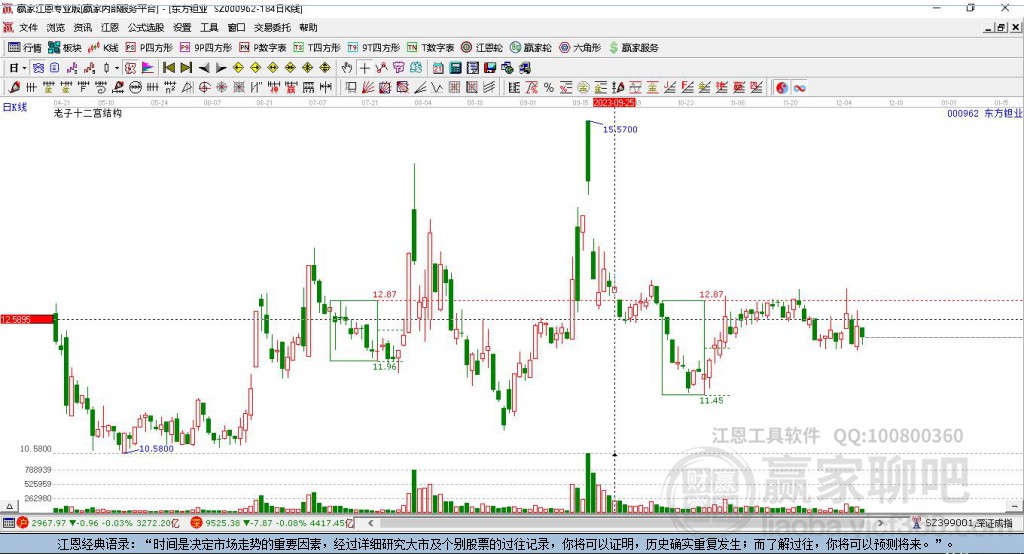
Task: Click the horizontal scrollbar right arrow
Action: [x=880, y=523]
